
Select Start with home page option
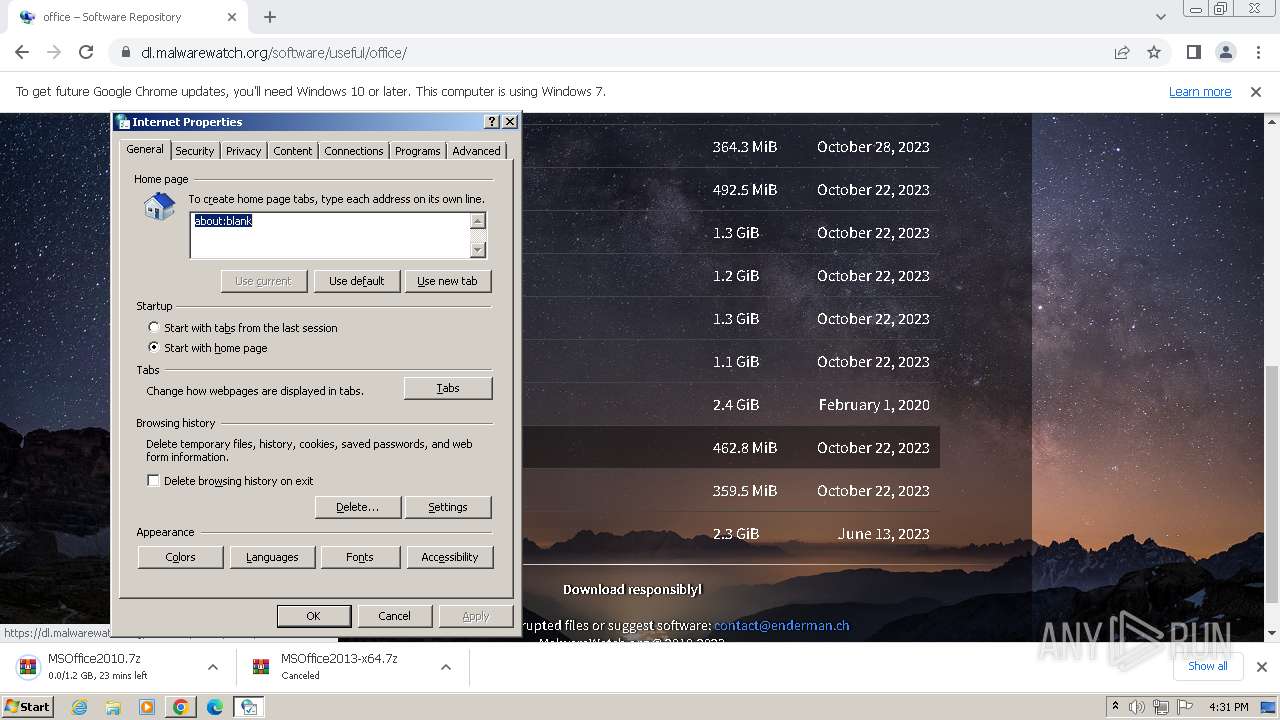point(153,347)
